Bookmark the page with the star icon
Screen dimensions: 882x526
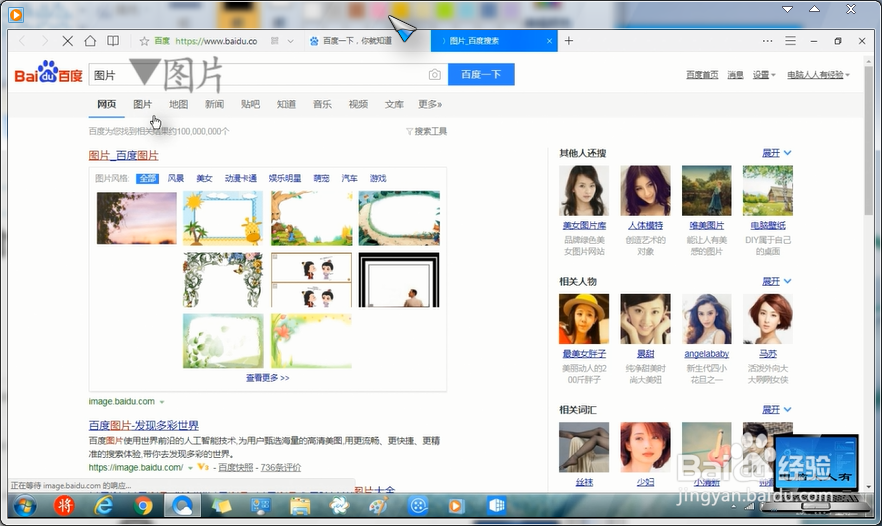point(144,41)
